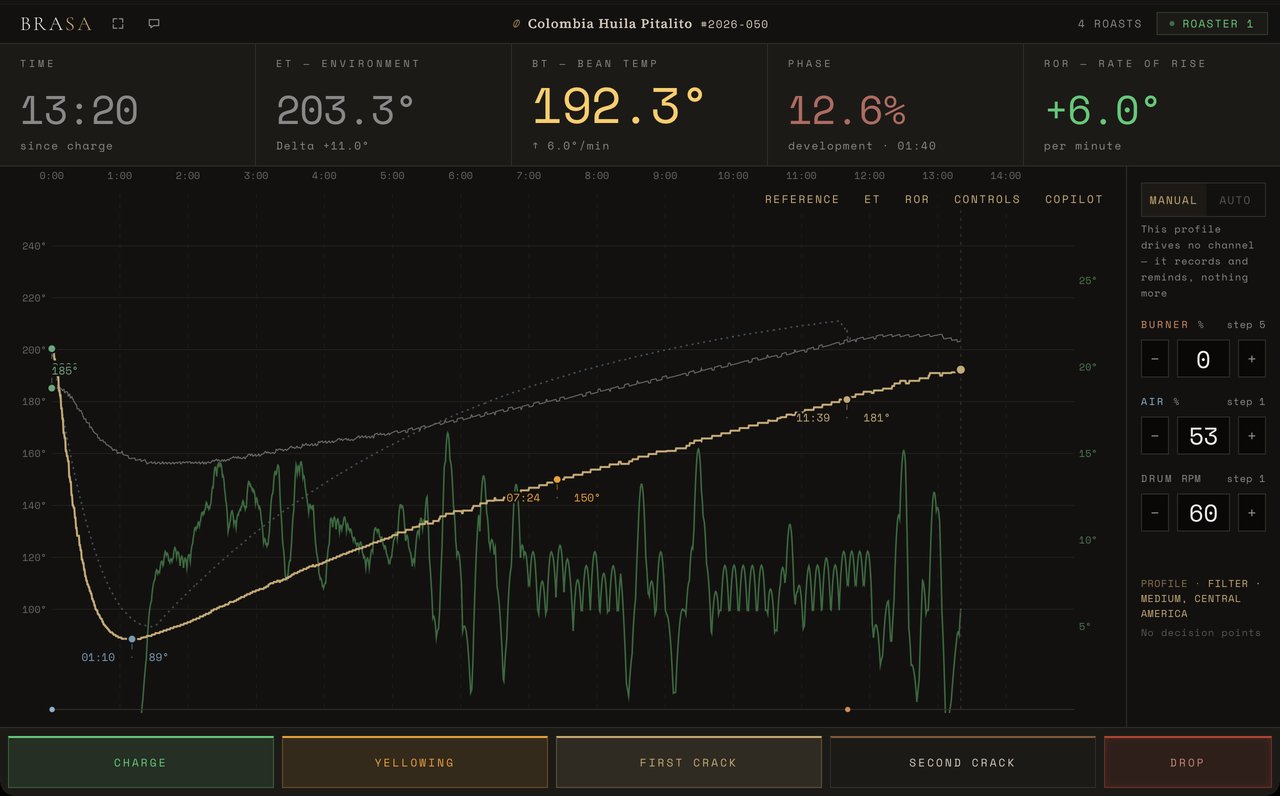Toggle the Controls panel
The image size is (1280, 796).
[x=987, y=199]
